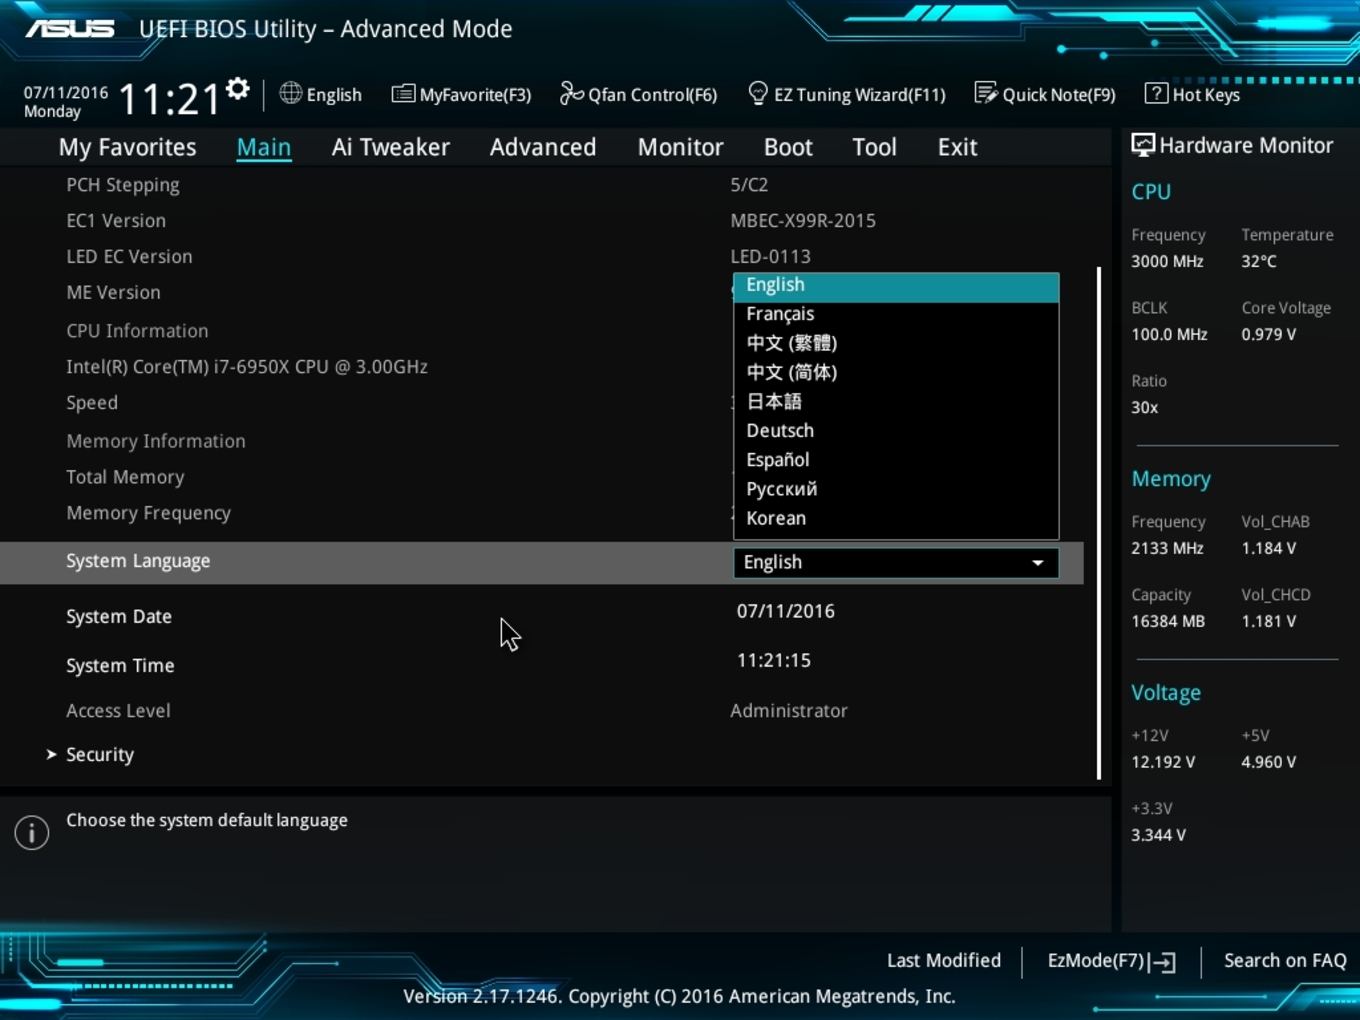Click the CPU heading in Hardware Monitor
The width and height of the screenshot is (1360, 1020).
tap(1151, 192)
